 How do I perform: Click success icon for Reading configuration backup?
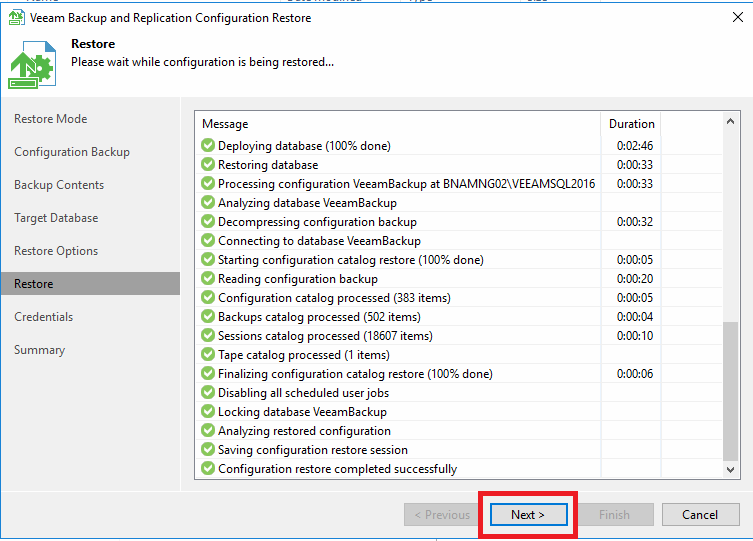point(208,278)
